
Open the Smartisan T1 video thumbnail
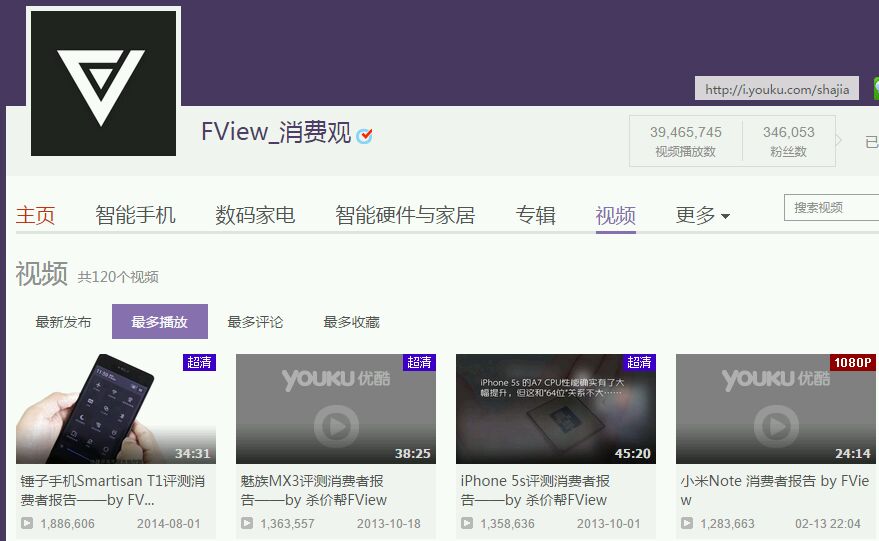(116, 409)
